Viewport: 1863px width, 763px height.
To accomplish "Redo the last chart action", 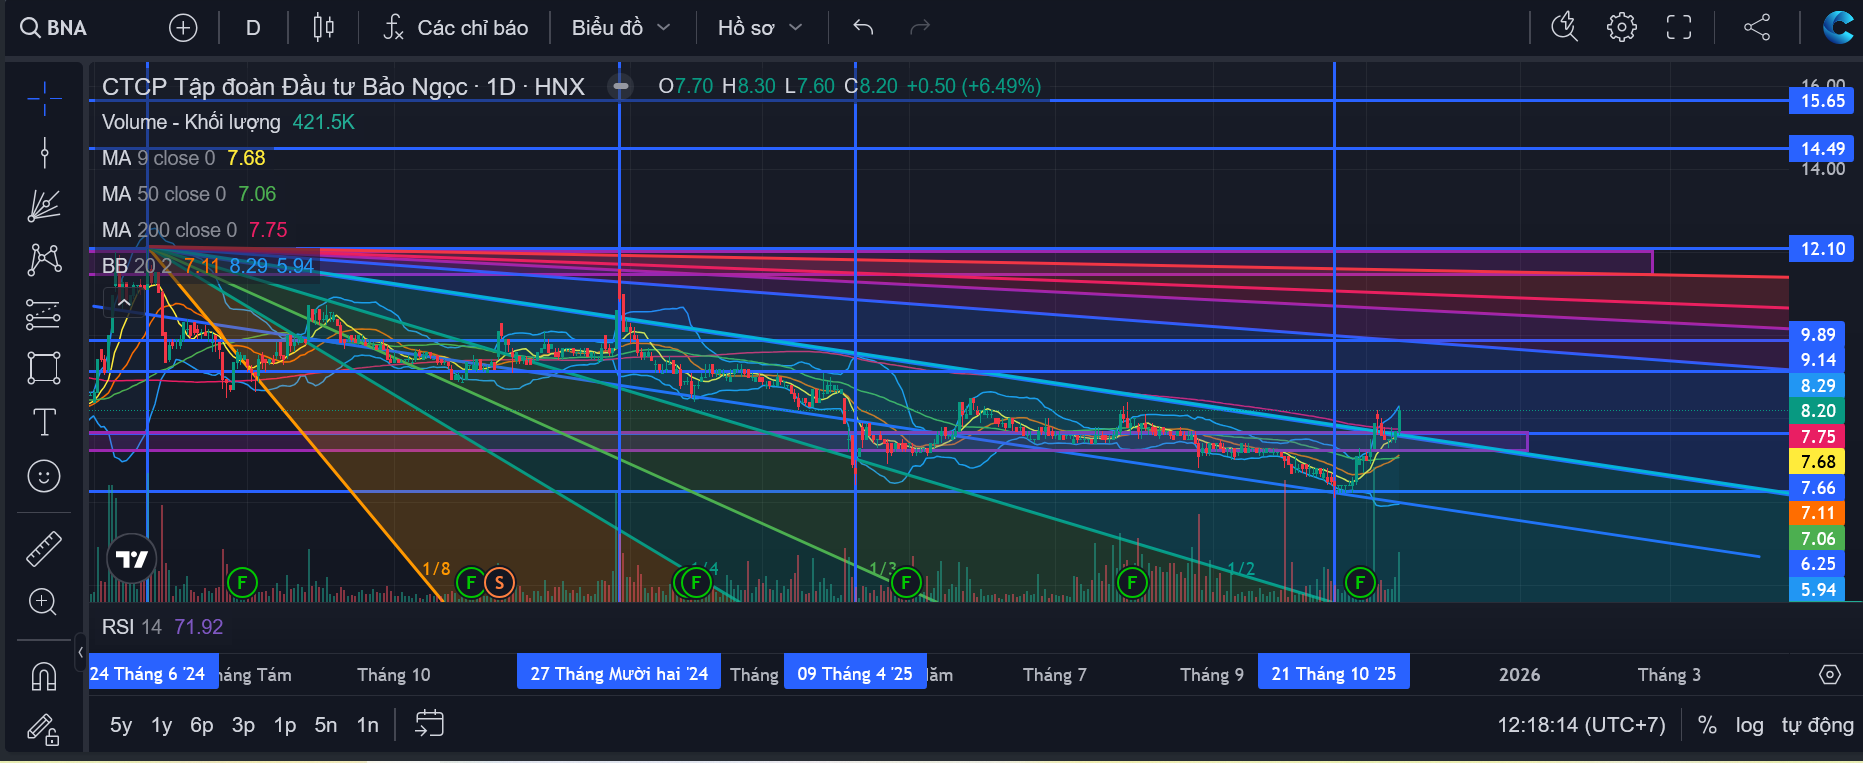I will (920, 28).
